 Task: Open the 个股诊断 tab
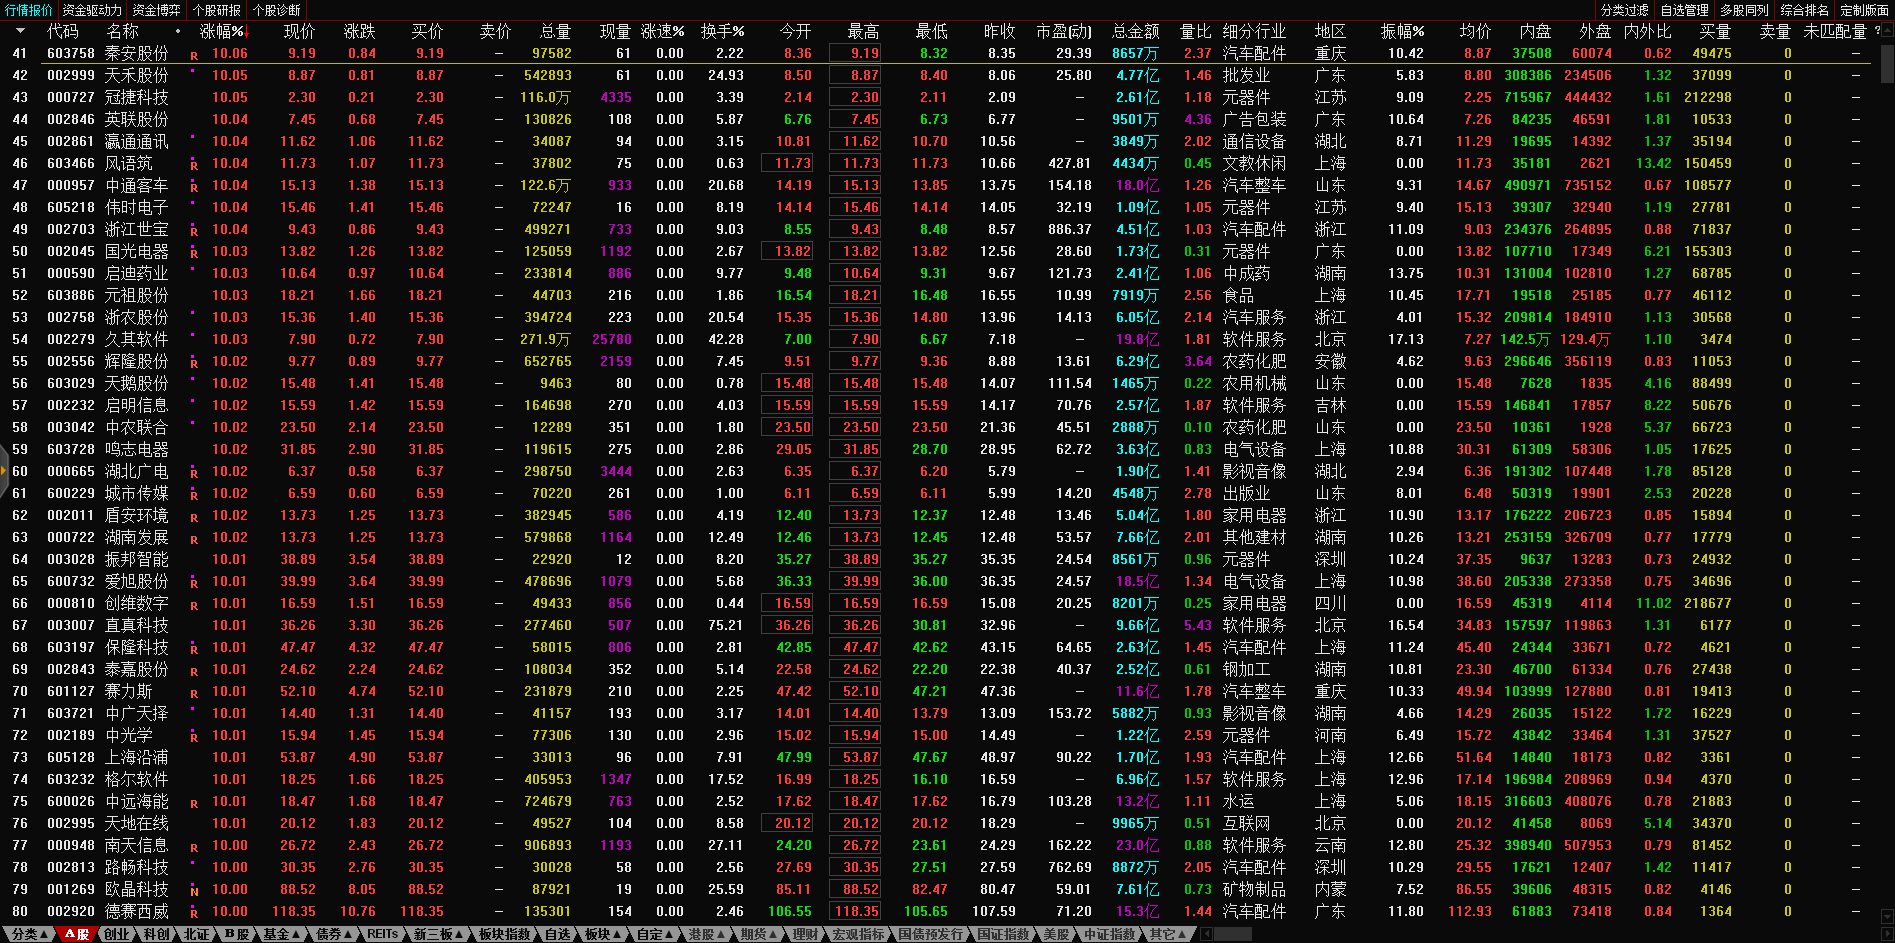[x=277, y=10]
